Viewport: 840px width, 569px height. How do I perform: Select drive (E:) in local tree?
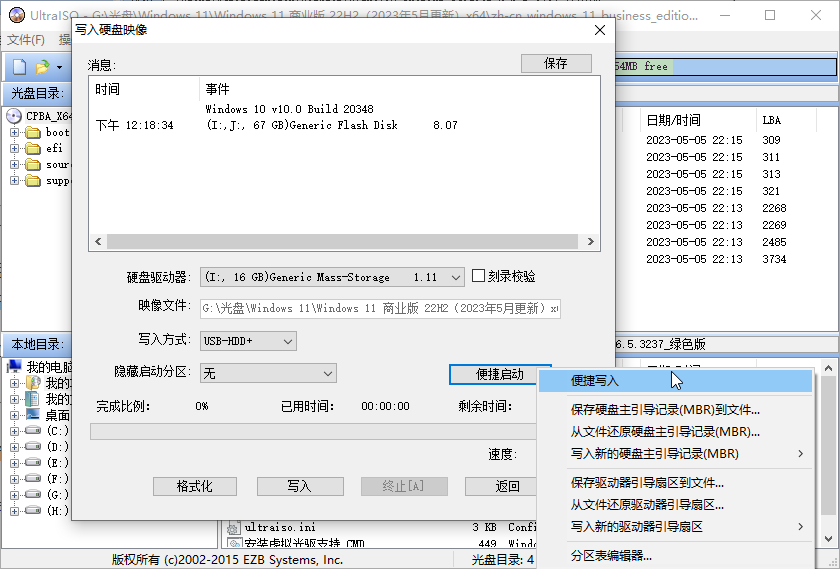coord(33,462)
